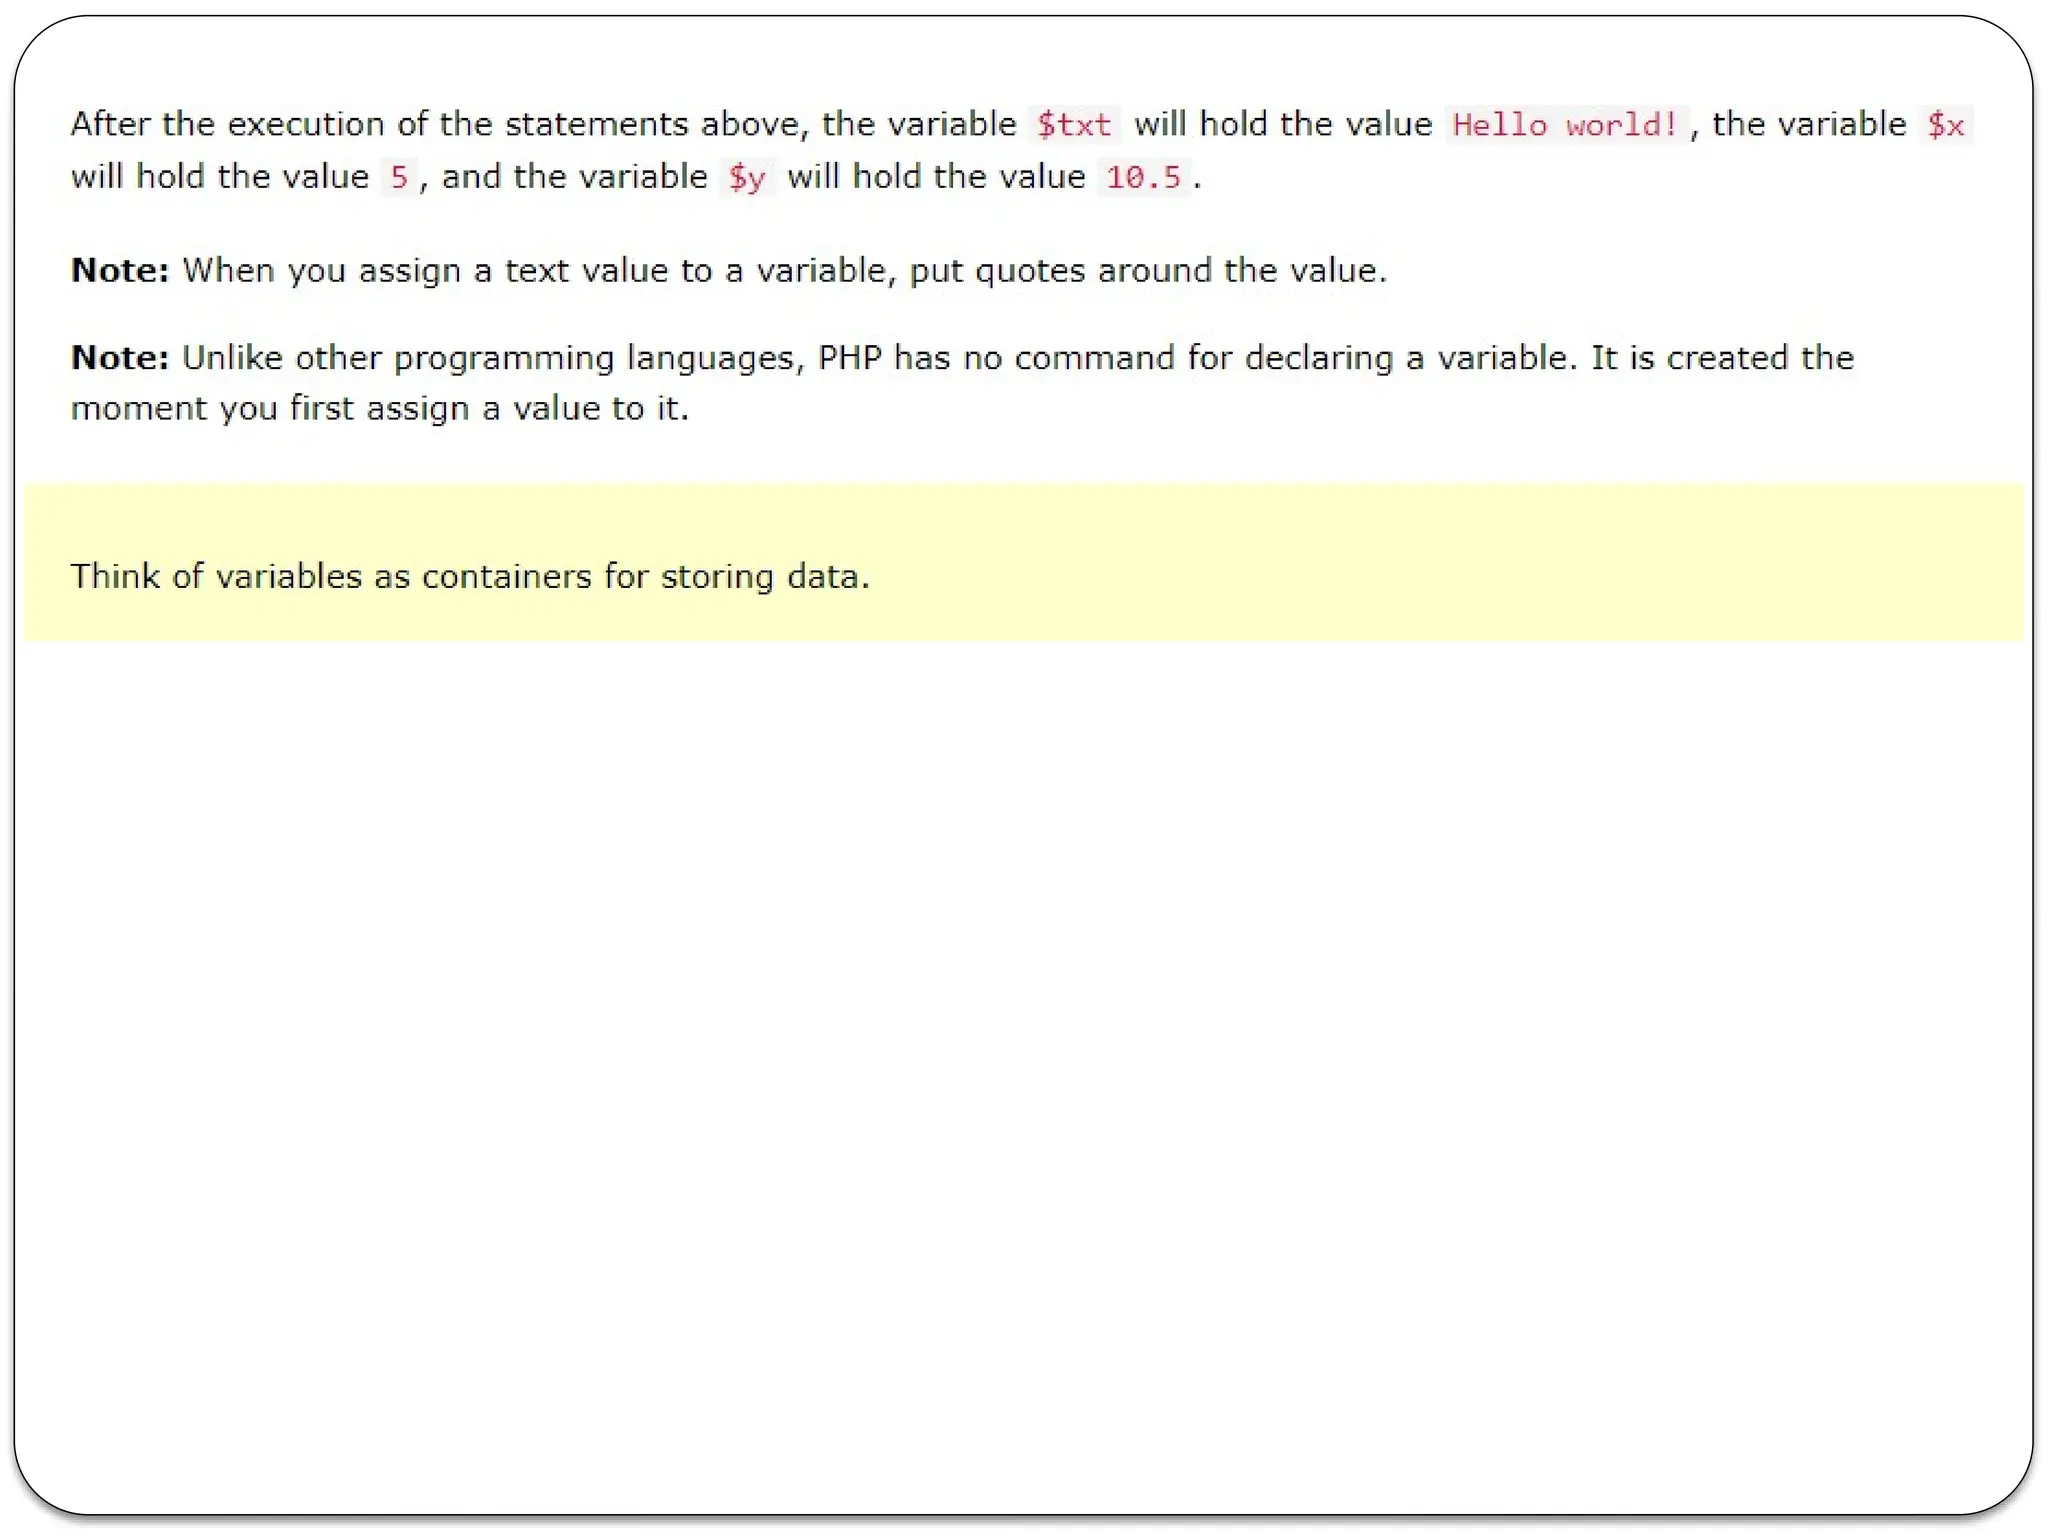Click text 'Think of variables as containers'
This screenshot has height=1536, width=2048.
pos(330,577)
